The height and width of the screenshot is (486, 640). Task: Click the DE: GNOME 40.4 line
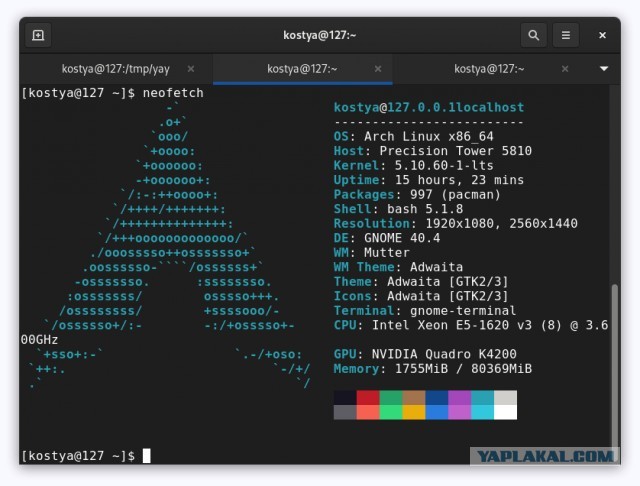[x=387, y=238]
